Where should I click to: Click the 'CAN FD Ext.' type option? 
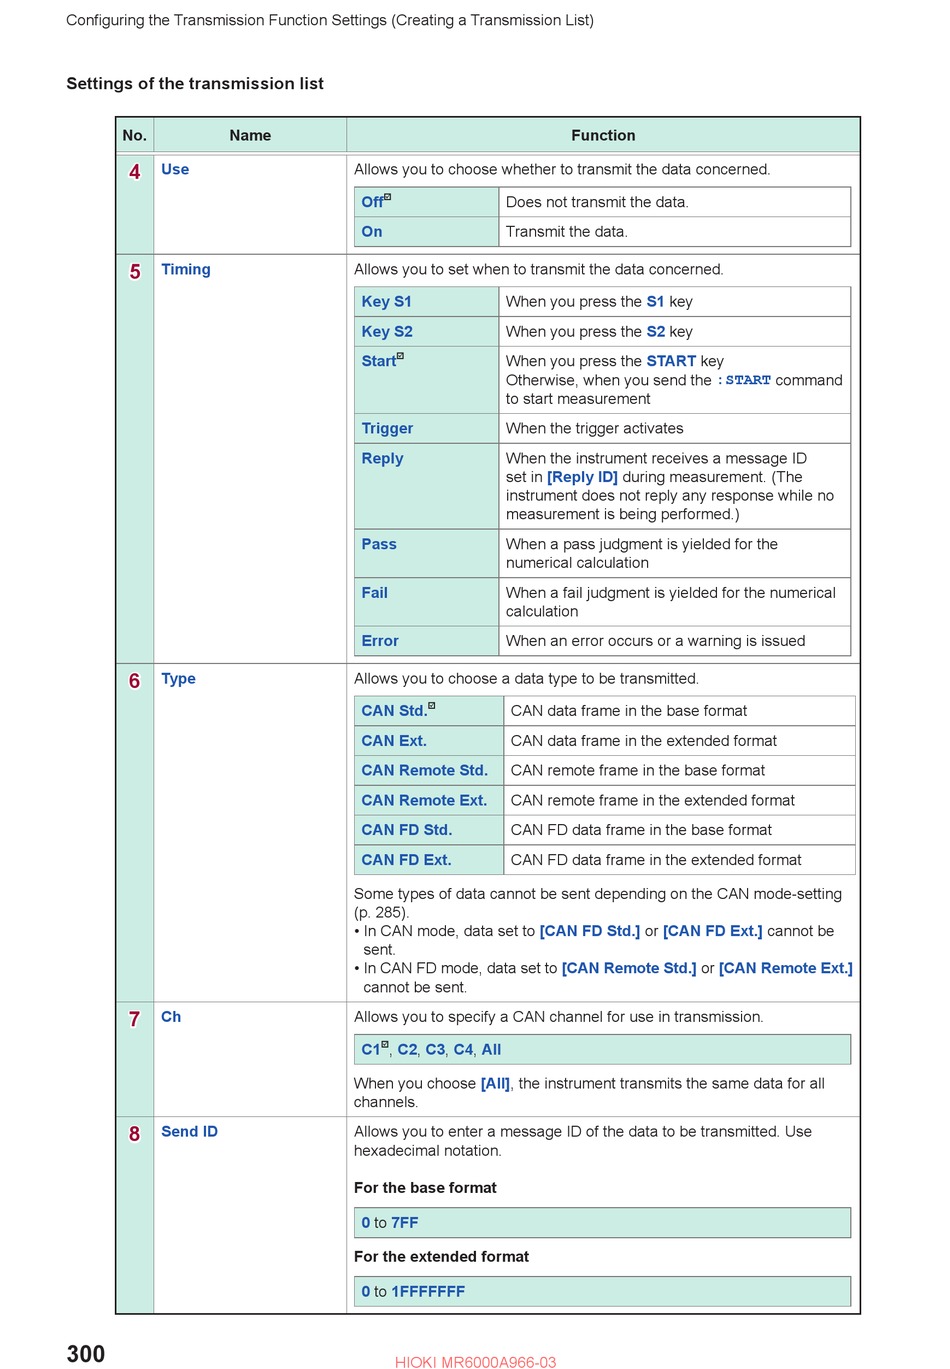[406, 860]
